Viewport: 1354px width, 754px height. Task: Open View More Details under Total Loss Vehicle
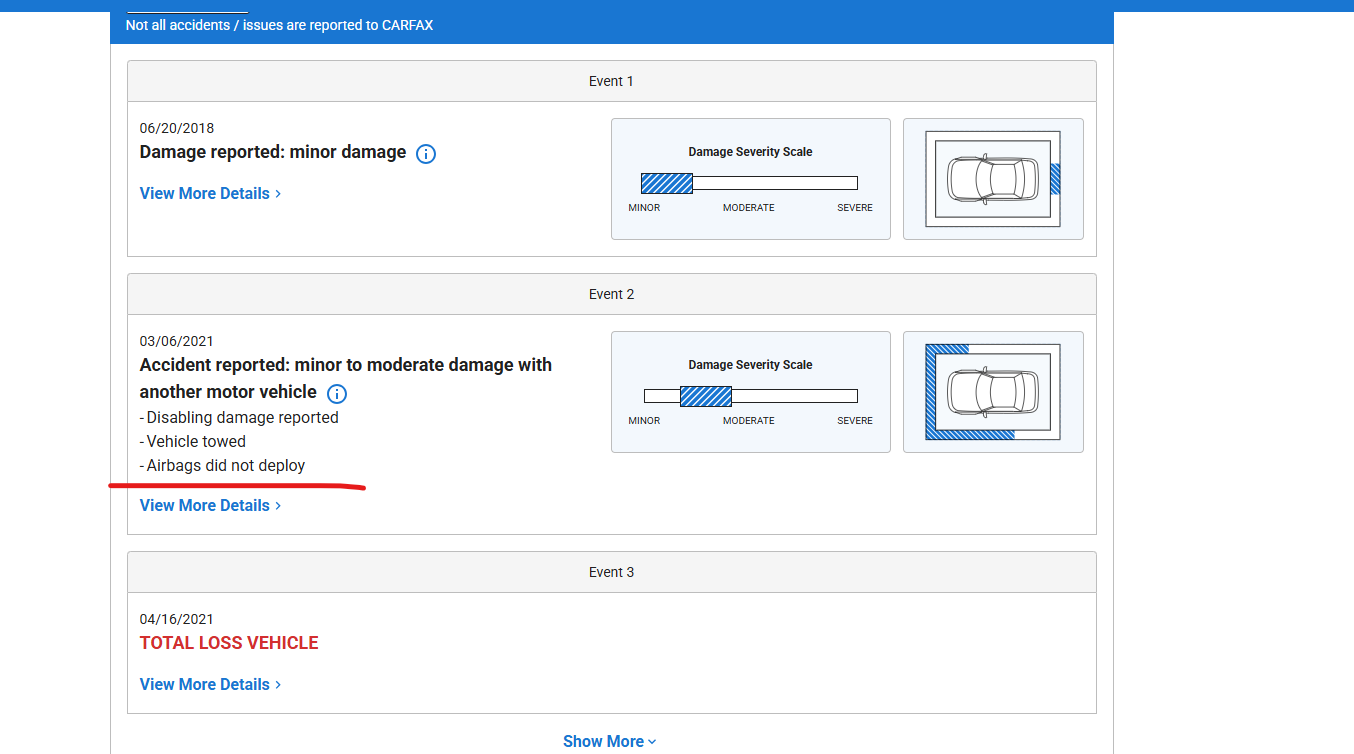coord(210,684)
